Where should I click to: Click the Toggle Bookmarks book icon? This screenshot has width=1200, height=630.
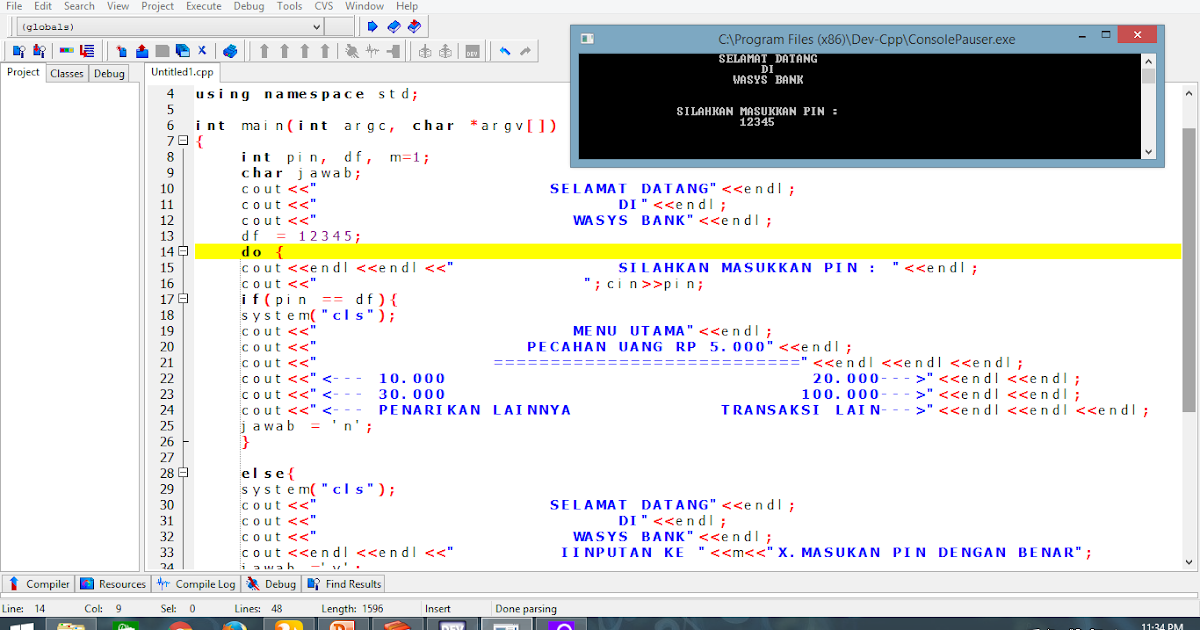coord(394,27)
